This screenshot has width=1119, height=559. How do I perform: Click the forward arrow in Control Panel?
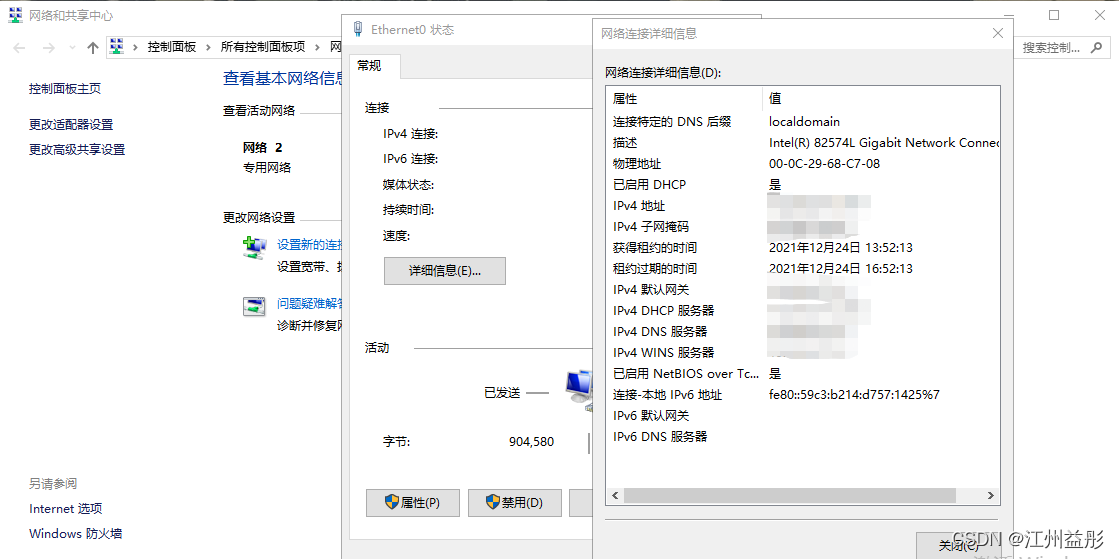49,48
